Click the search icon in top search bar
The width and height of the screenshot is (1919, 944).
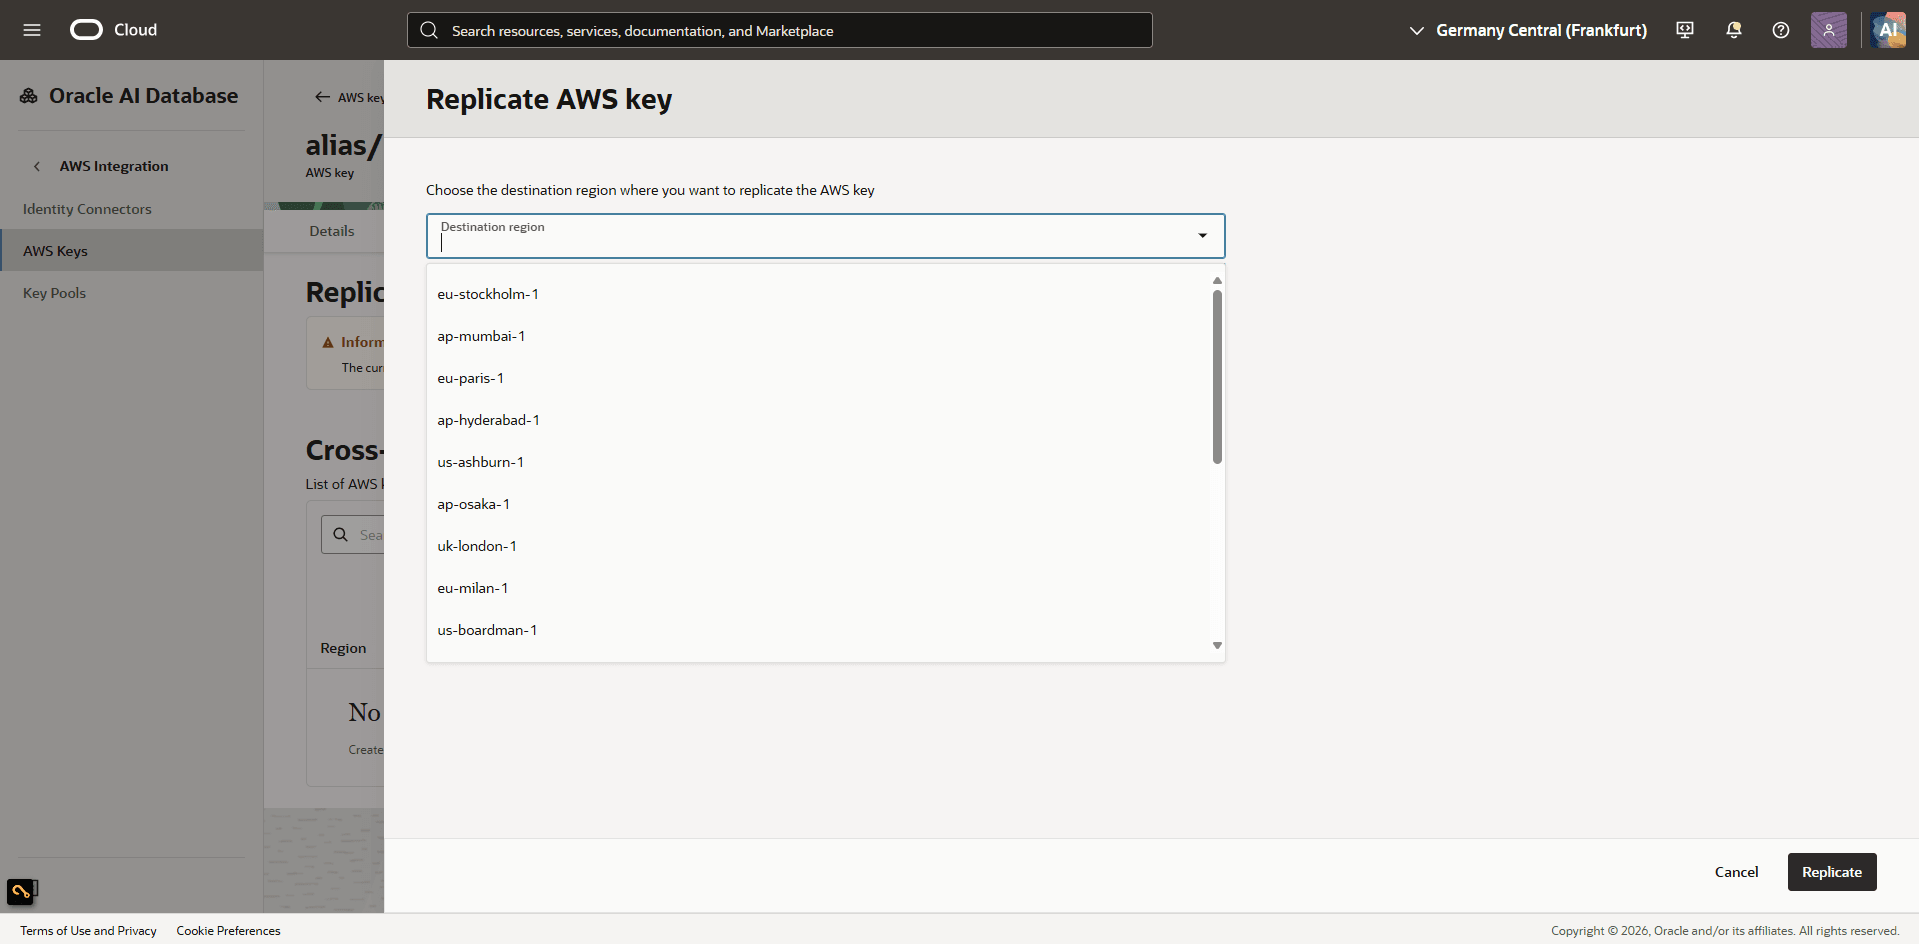[x=429, y=30]
